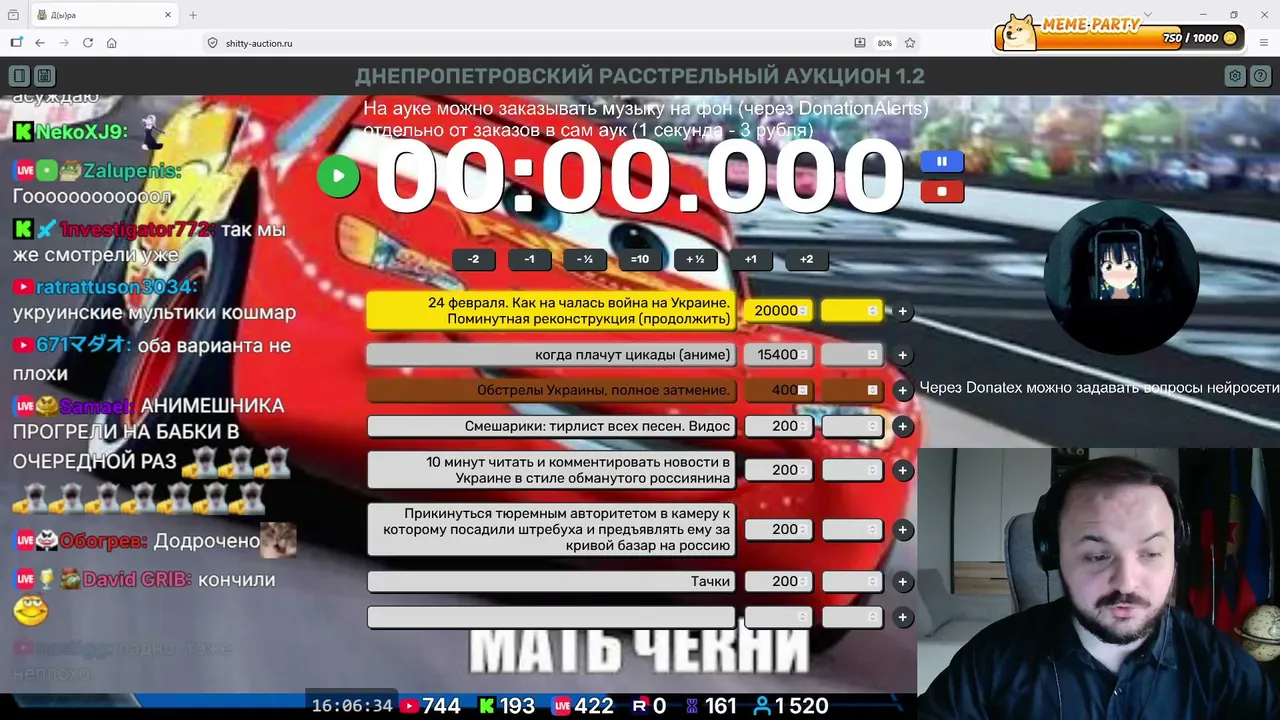Screen dimensions: 1280x720
Task: Click chat username 'NekoXJ9:'
Action: pos(82,132)
